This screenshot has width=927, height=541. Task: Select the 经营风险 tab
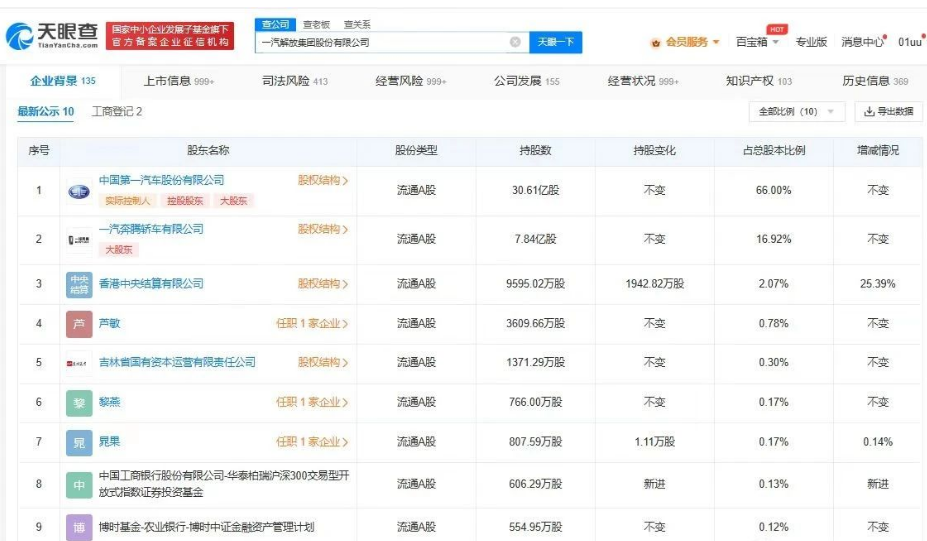pos(411,81)
